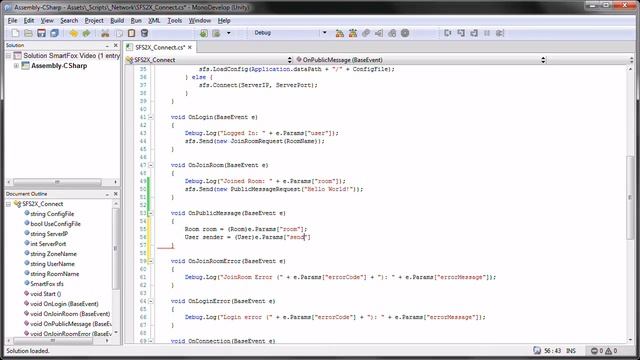640x360 pixels.
Task: Open the run options dropdown arrow
Action: (229, 33)
